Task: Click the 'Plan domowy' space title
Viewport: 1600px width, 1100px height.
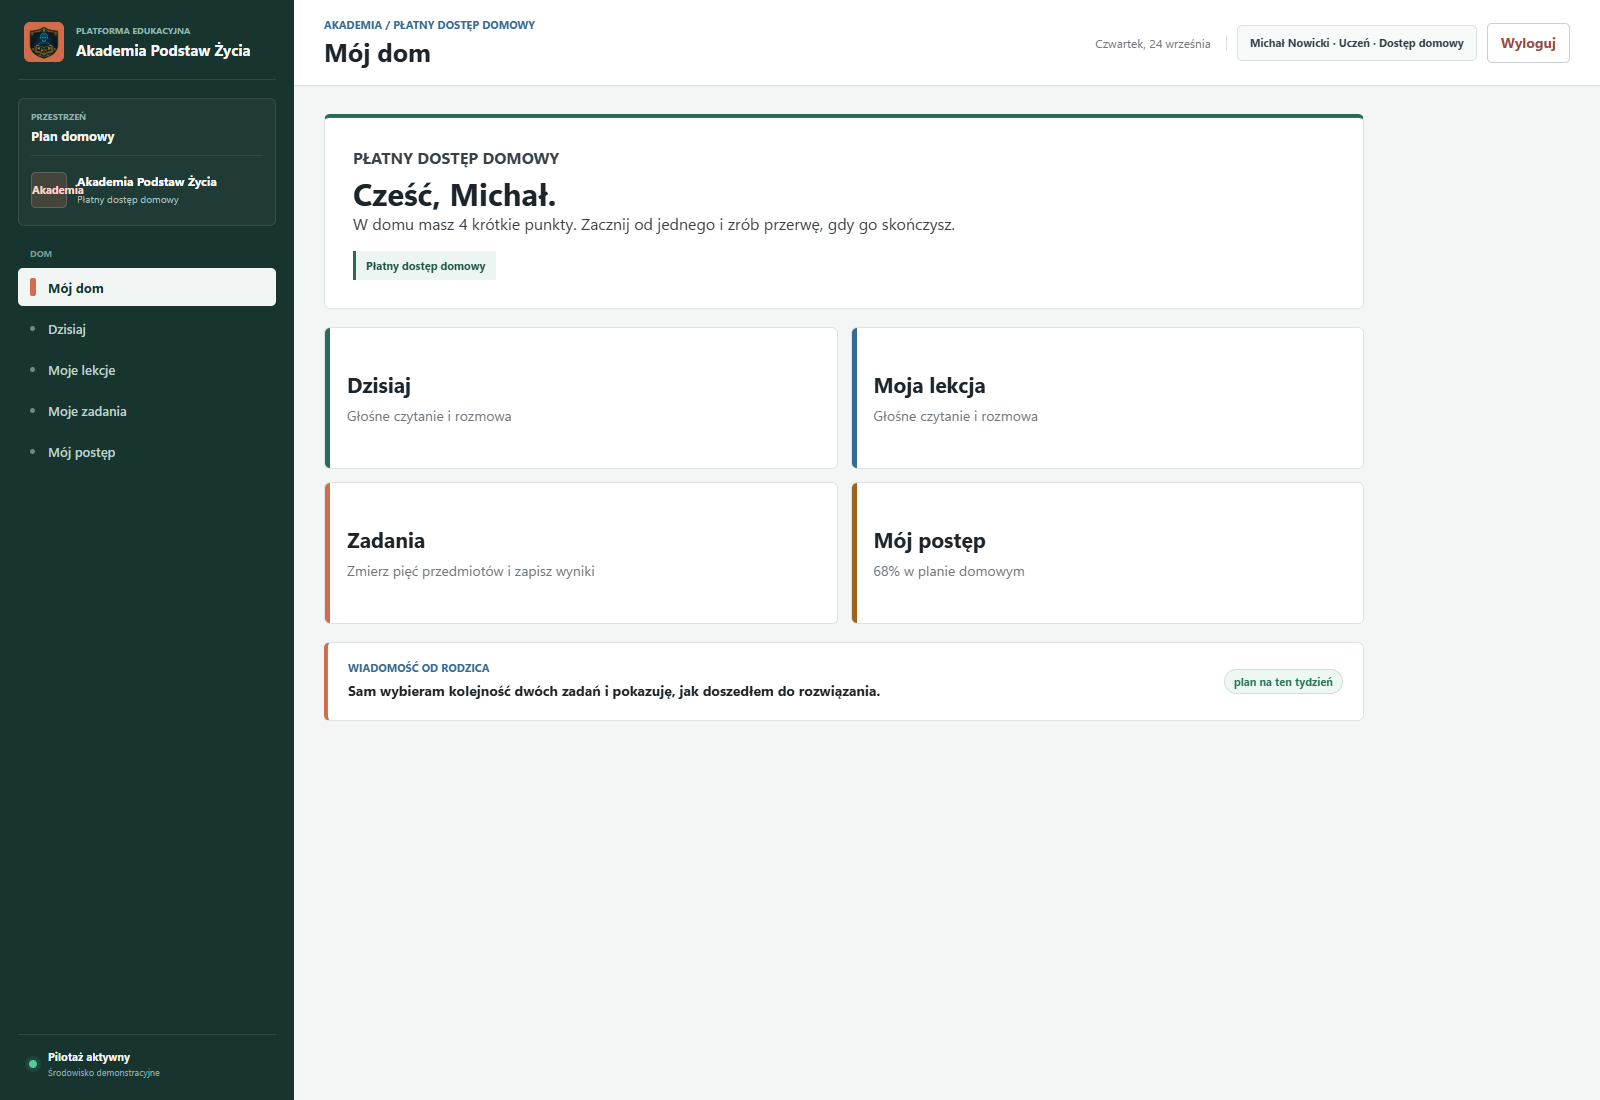Action: coord(73,136)
